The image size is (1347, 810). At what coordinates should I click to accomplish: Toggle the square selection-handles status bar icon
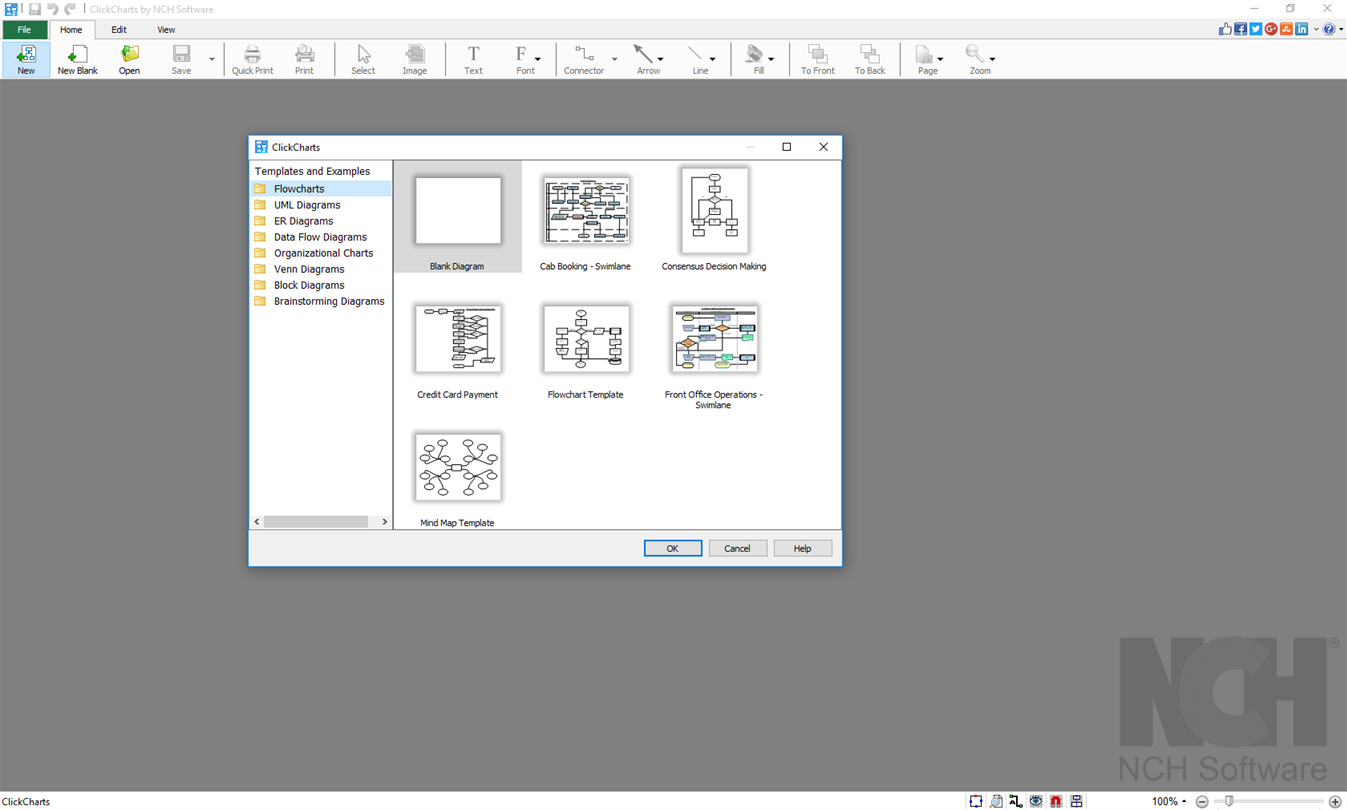pos(976,801)
